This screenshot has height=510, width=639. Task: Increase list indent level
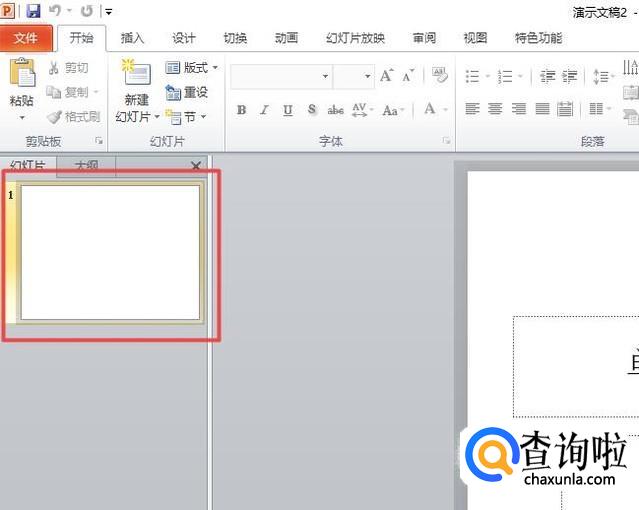[x=570, y=76]
